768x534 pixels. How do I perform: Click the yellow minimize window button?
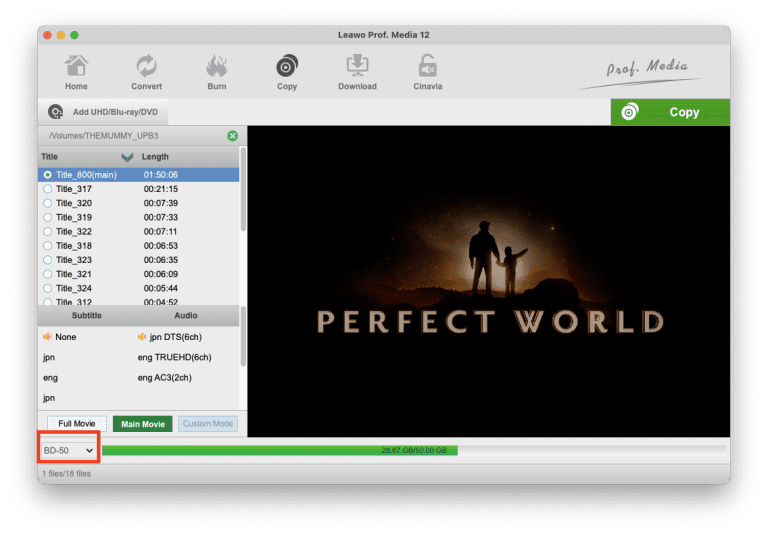61,35
